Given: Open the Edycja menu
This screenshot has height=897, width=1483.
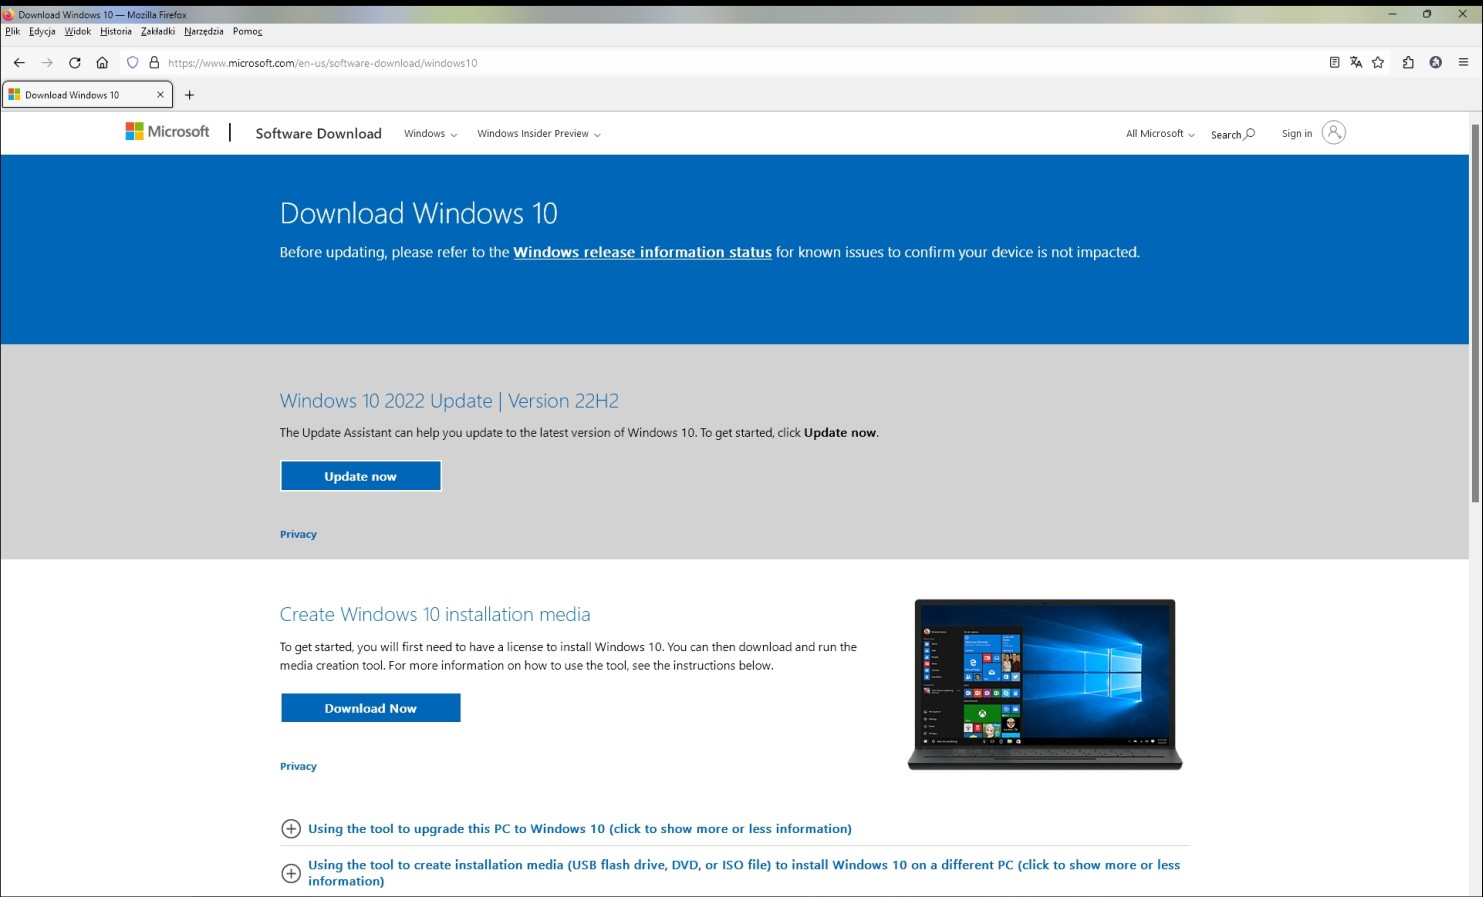Looking at the screenshot, I should pos(42,31).
